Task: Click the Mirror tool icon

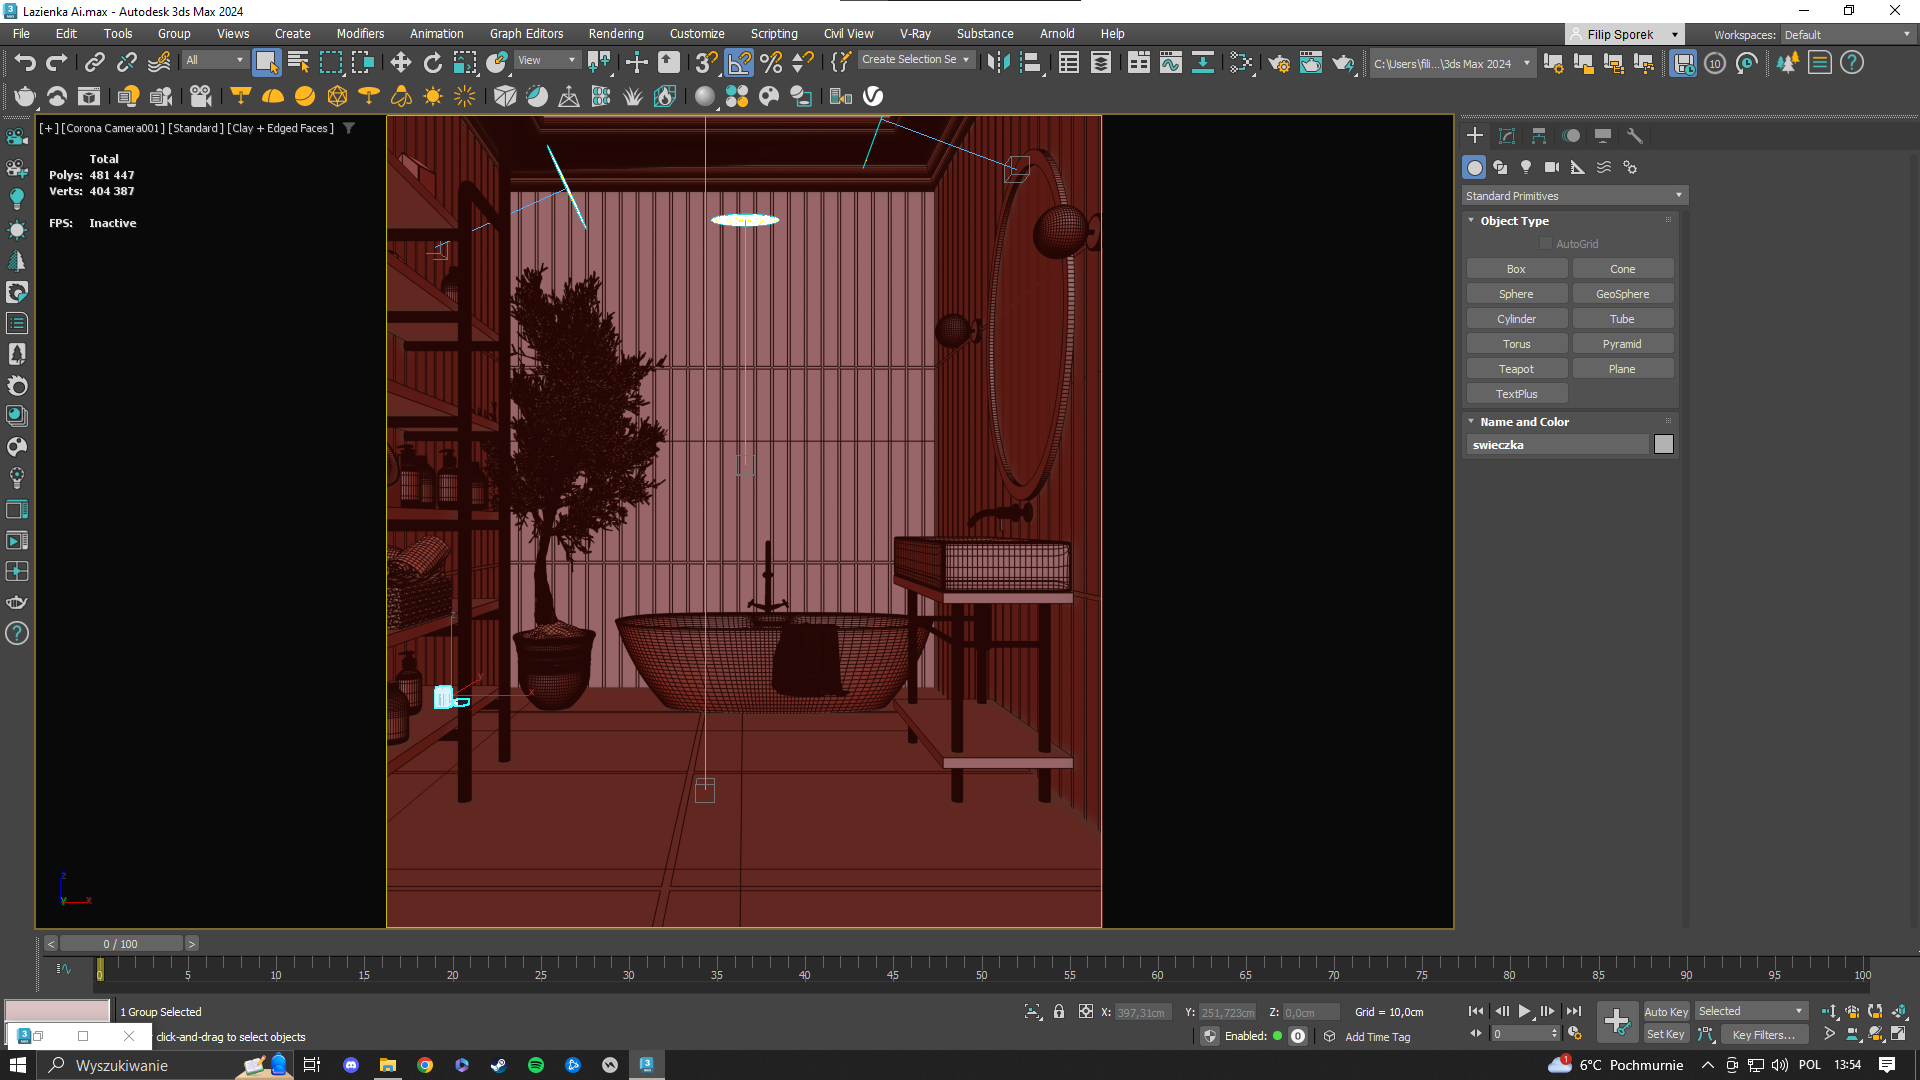Action: 997,63
